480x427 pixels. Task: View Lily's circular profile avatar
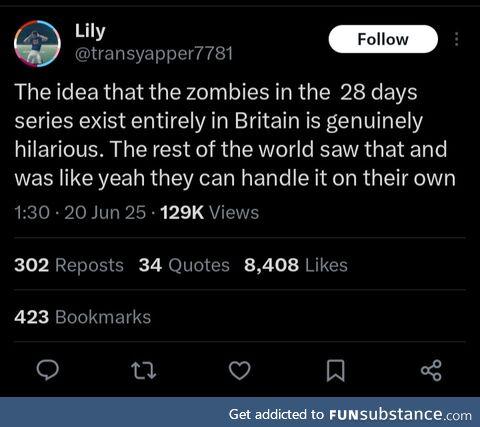(x=37, y=44)
